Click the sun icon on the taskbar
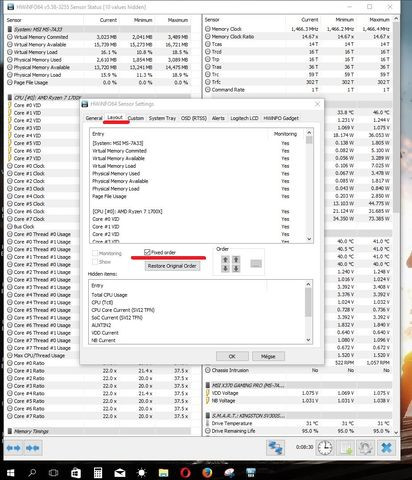The width and height of the screenshot is (412, 480). point(142,472)
